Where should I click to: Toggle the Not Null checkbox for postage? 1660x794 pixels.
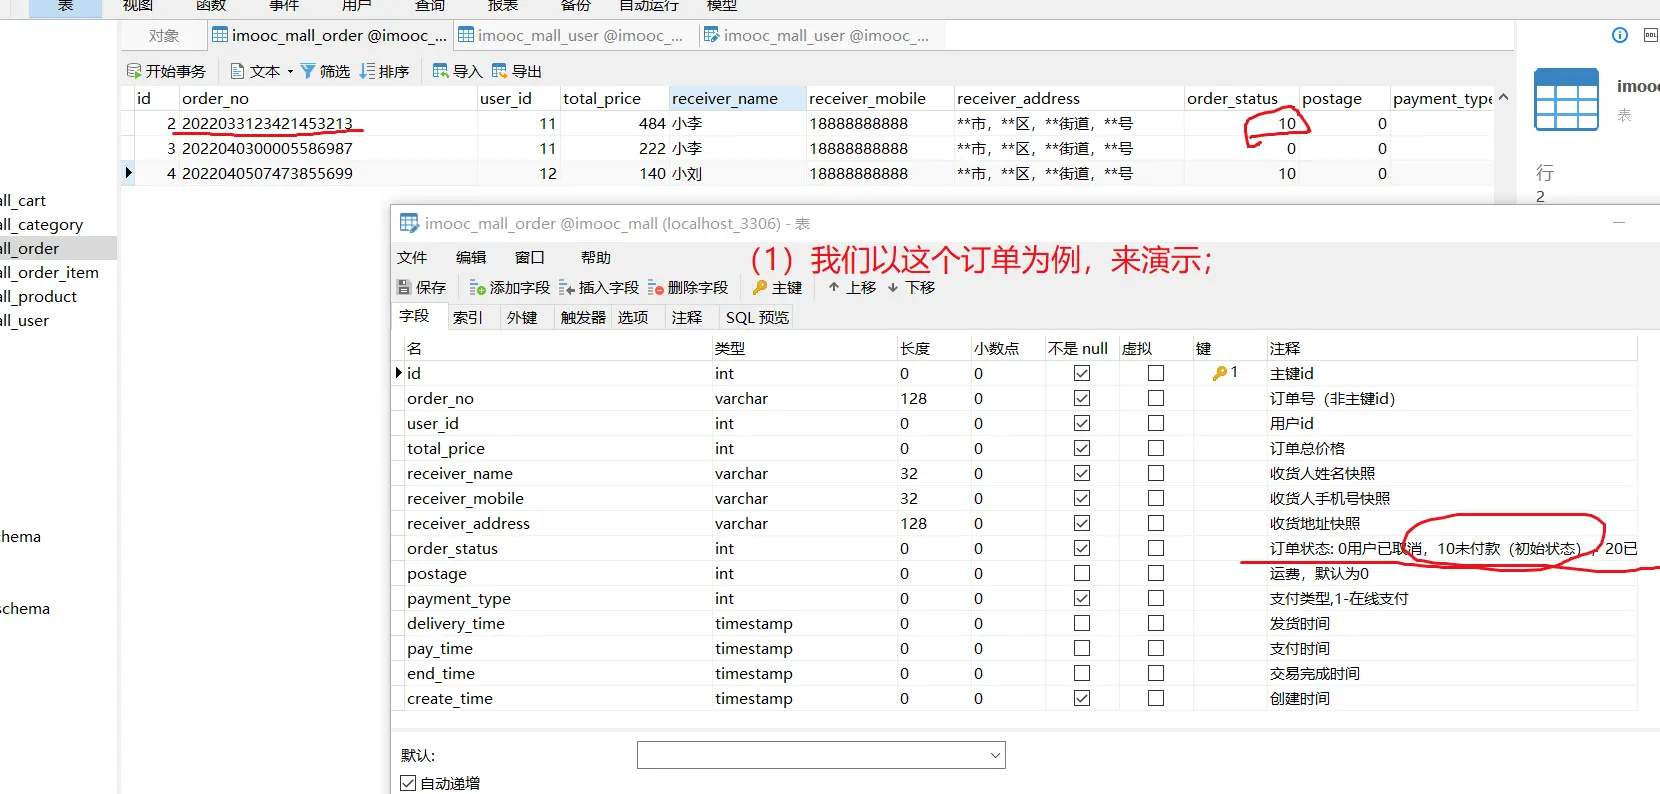click(1081, 573)
